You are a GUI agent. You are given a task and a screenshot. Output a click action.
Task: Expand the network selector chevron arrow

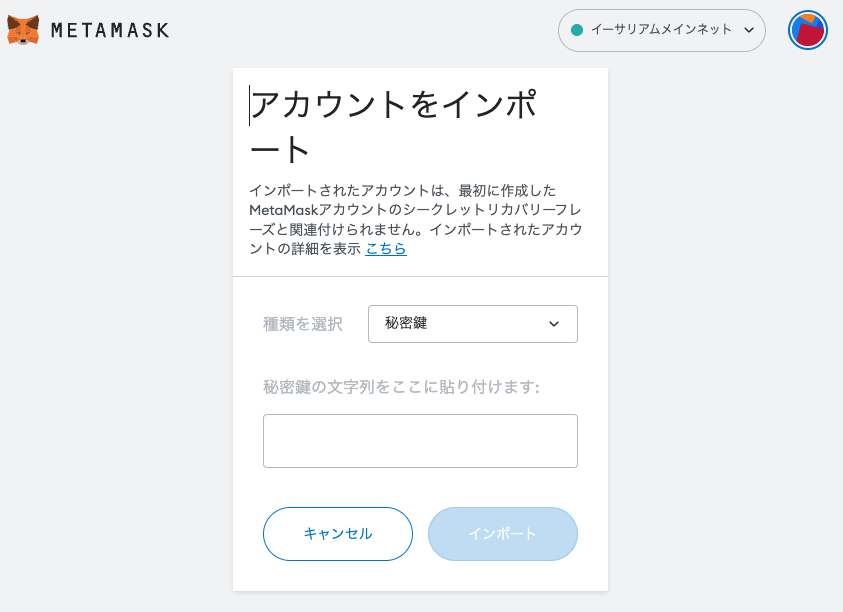point(749,30)
